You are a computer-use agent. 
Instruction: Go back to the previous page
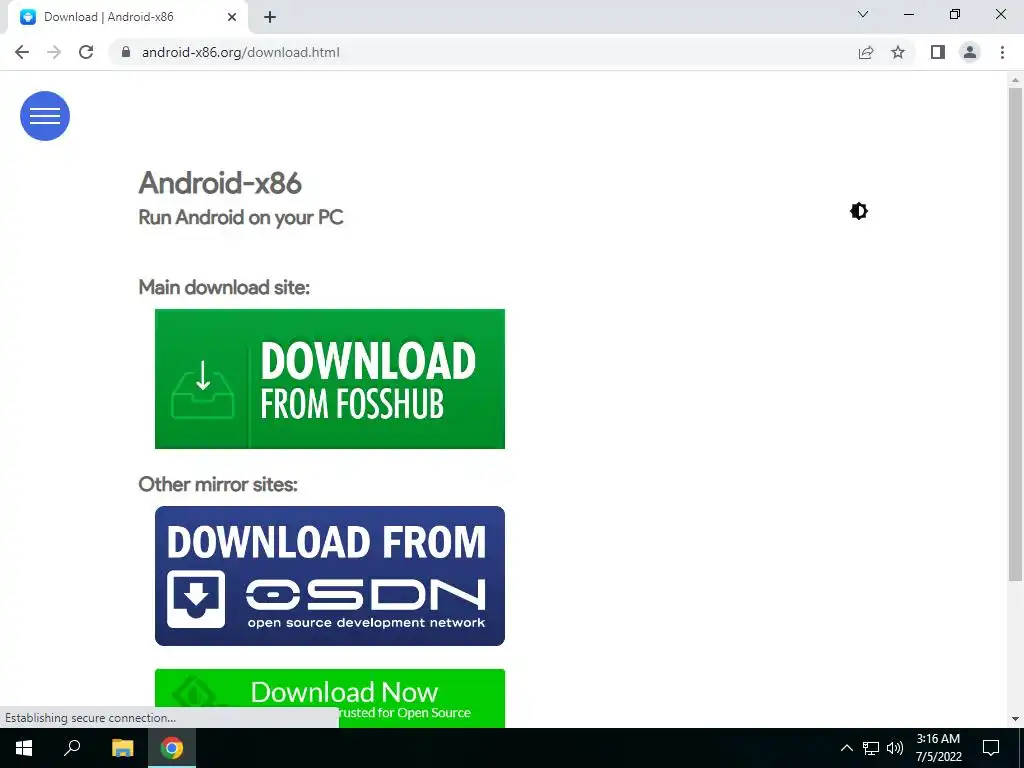(x=22, y=52)
